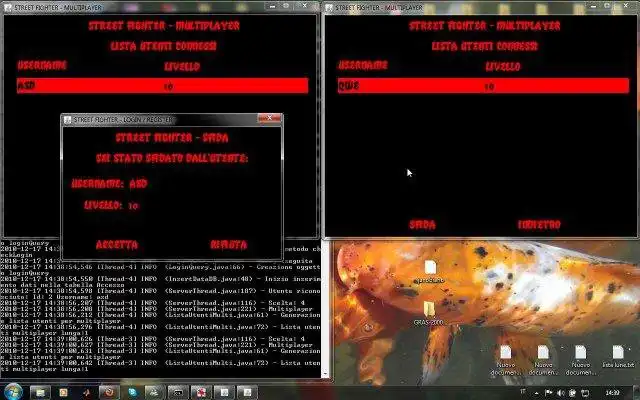Viewport: 640px width, 400px height.
Task: Select the QWE user row
Action: click(483, 86)
